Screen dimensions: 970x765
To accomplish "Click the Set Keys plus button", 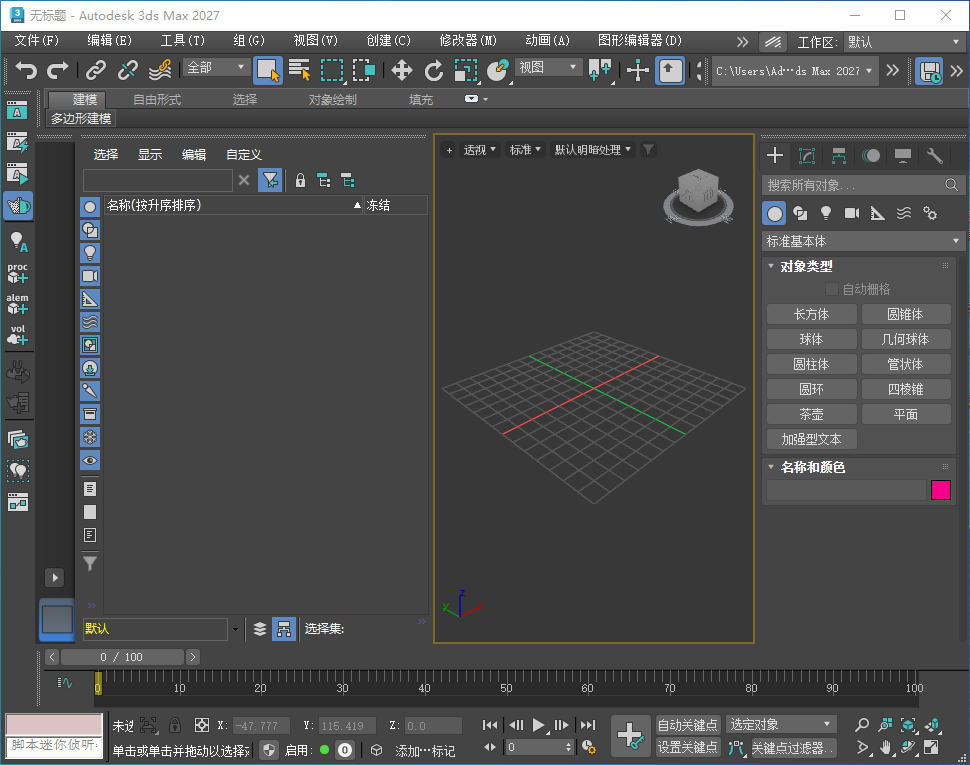I will [x=630, y=736].
